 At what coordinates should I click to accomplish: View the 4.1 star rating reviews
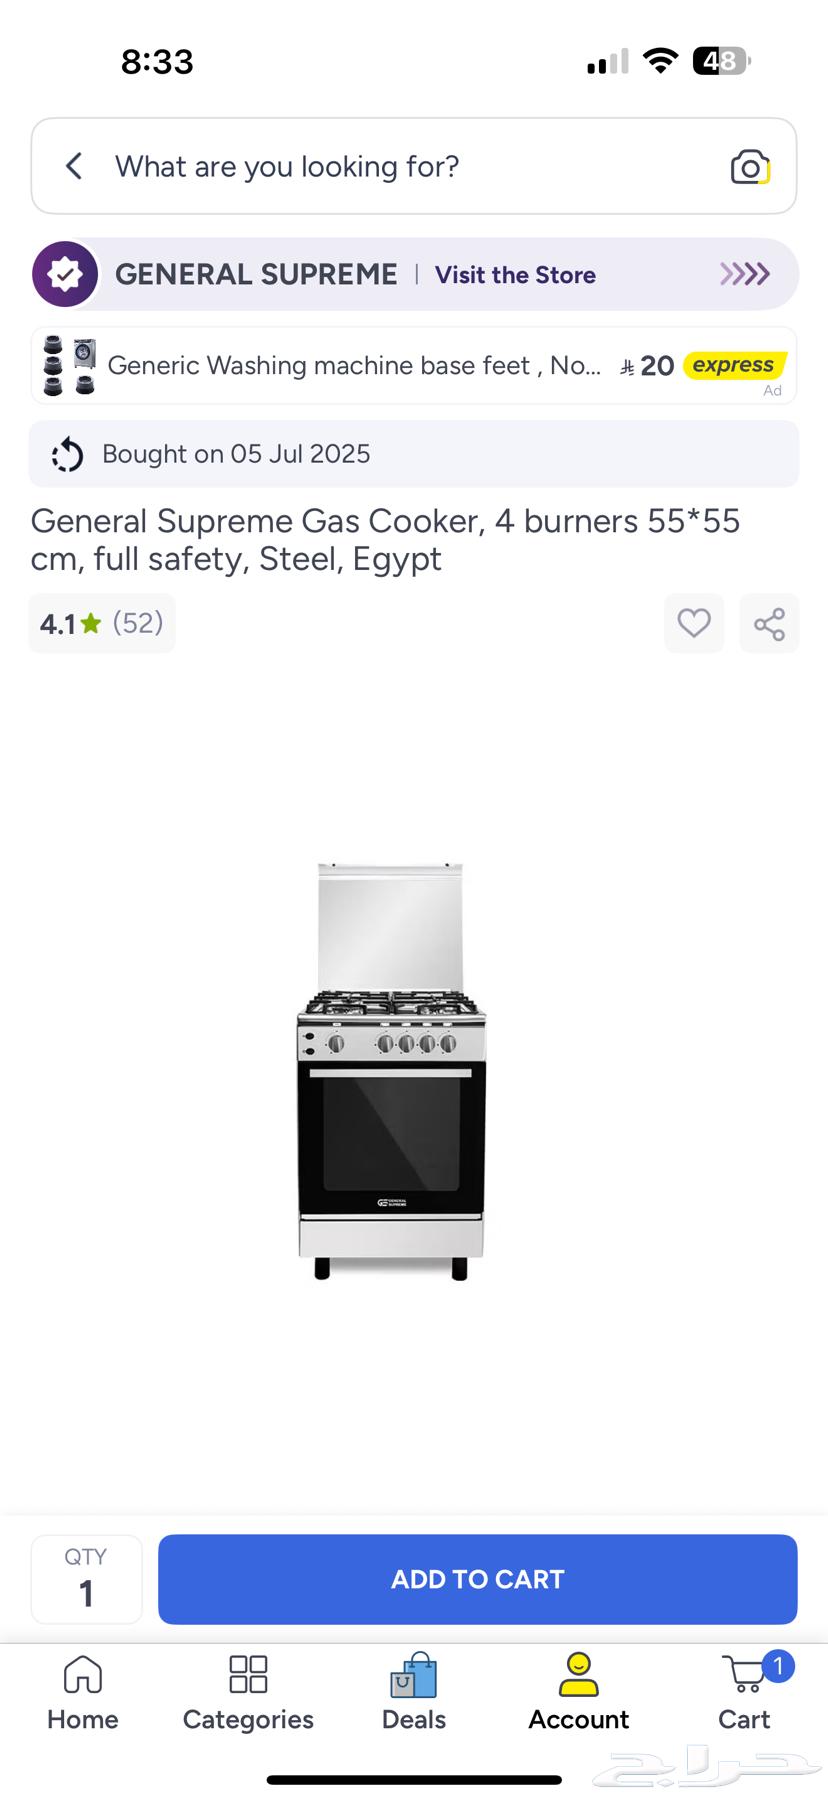[x=102, y=623]
